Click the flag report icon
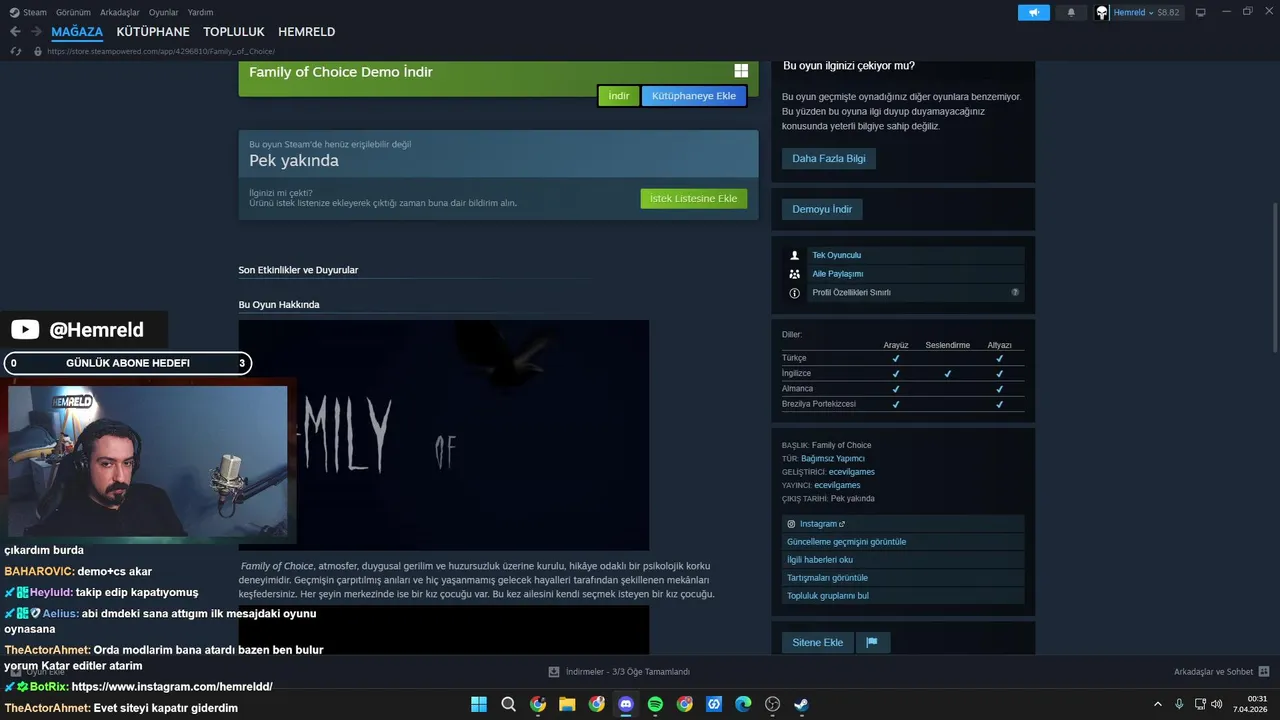 872,642
